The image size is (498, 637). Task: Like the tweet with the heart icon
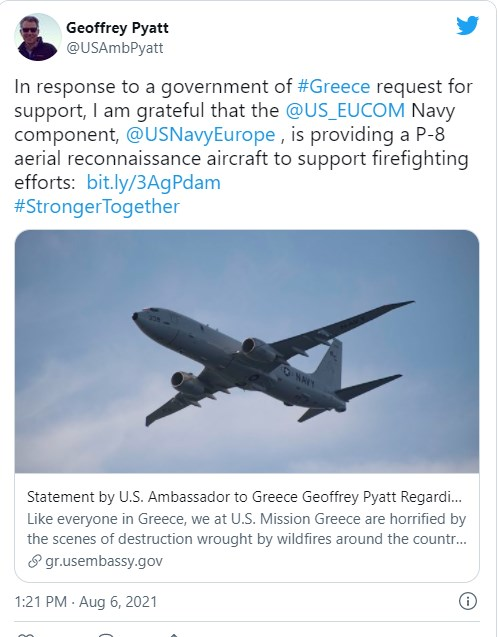(x=26, y=635)
